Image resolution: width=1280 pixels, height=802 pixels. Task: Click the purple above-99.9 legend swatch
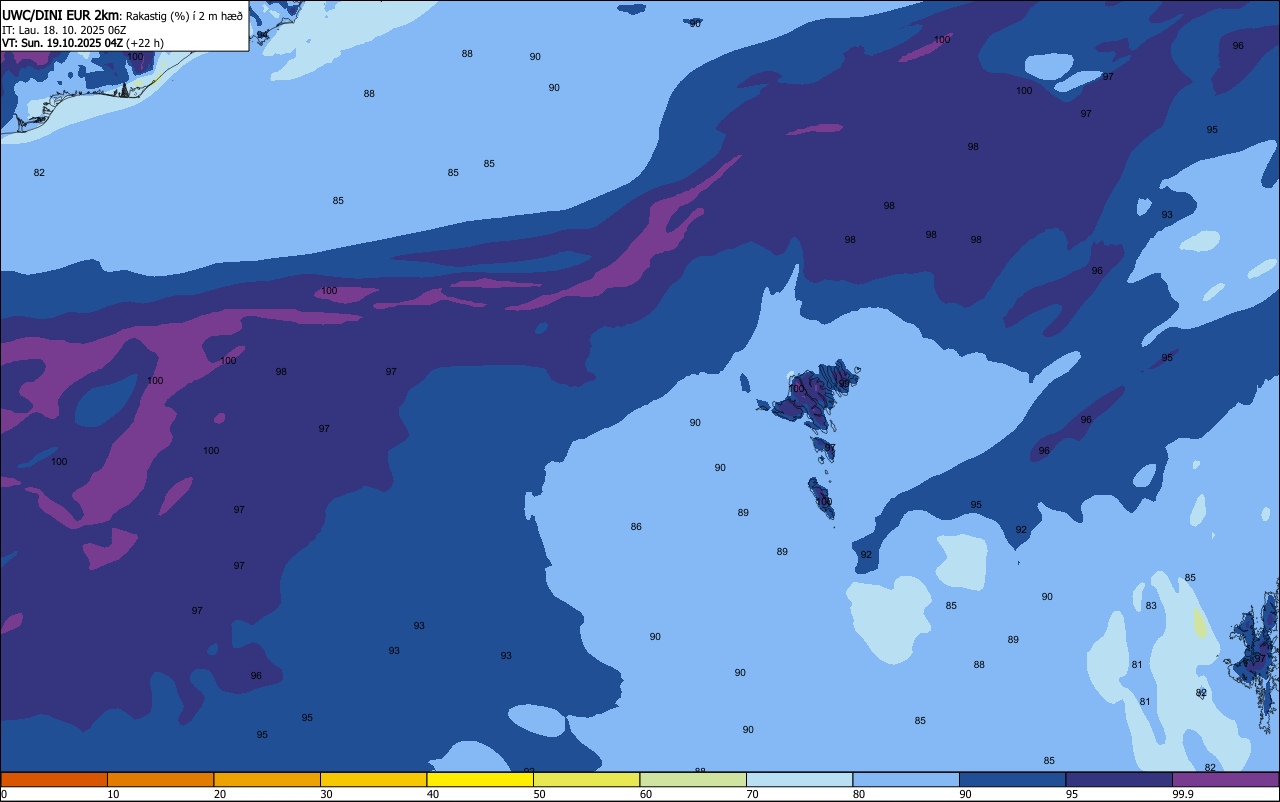(x=1225, y=779)
